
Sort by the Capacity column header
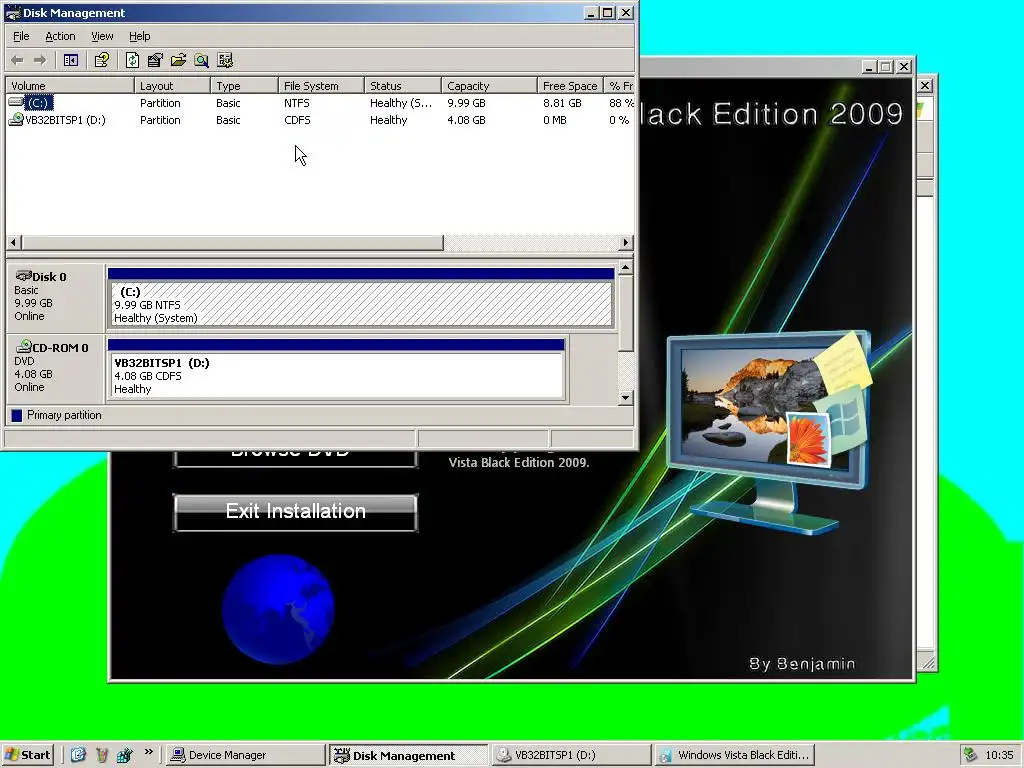(x=489, y=86)
